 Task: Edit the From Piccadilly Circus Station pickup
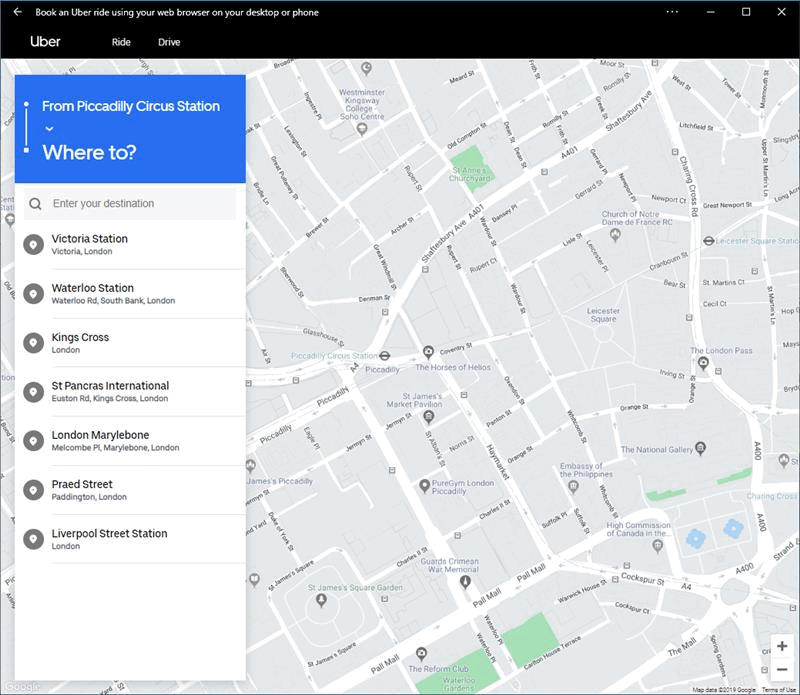click(131, 106)
